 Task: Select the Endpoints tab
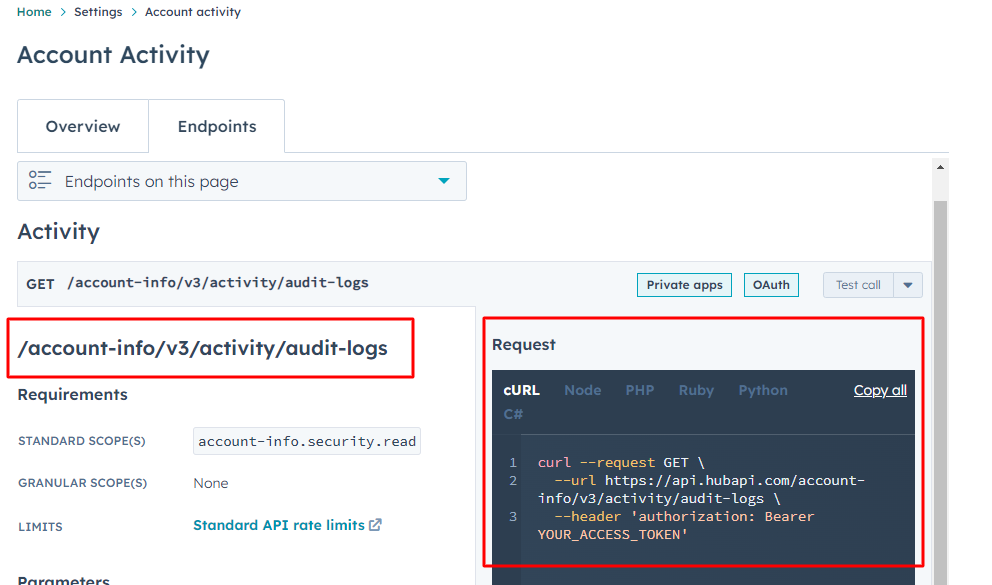(x=216, y=126)
